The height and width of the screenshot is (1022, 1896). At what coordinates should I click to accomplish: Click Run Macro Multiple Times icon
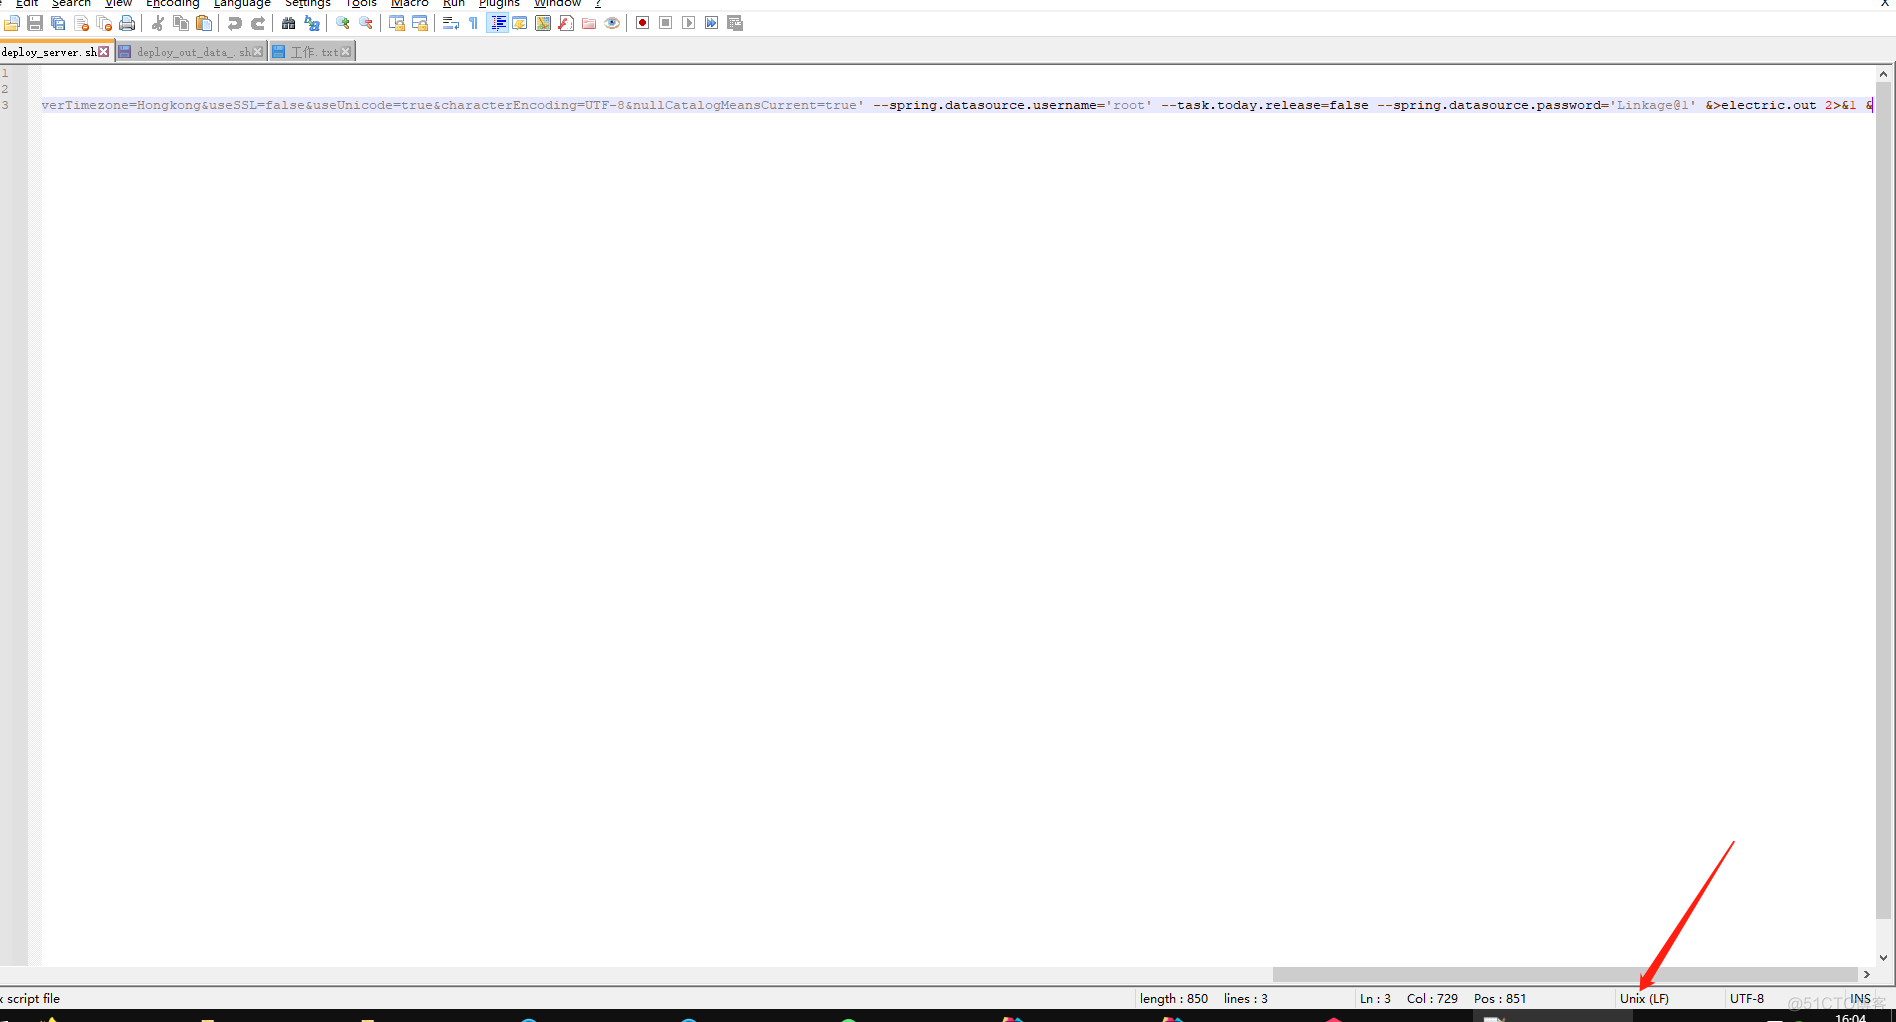point(712,23)
